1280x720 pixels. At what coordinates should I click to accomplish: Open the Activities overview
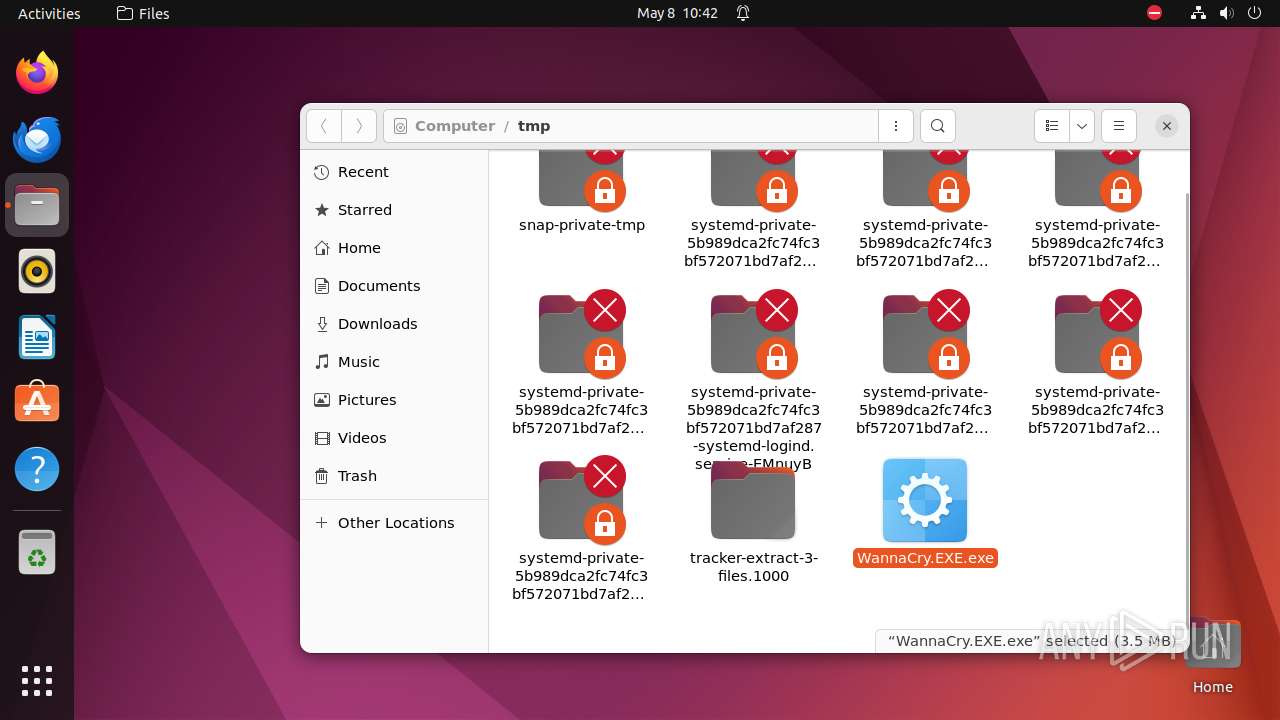[49, 13]
